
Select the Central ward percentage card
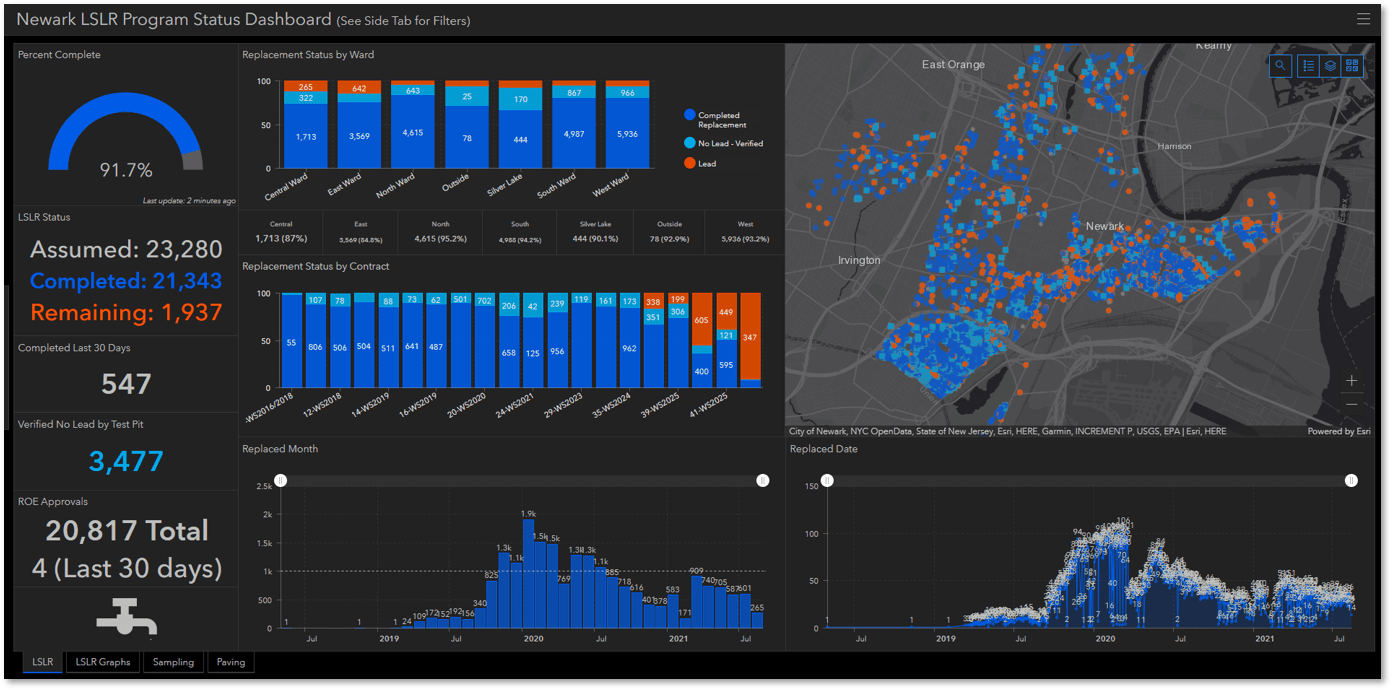click(281, 232)
